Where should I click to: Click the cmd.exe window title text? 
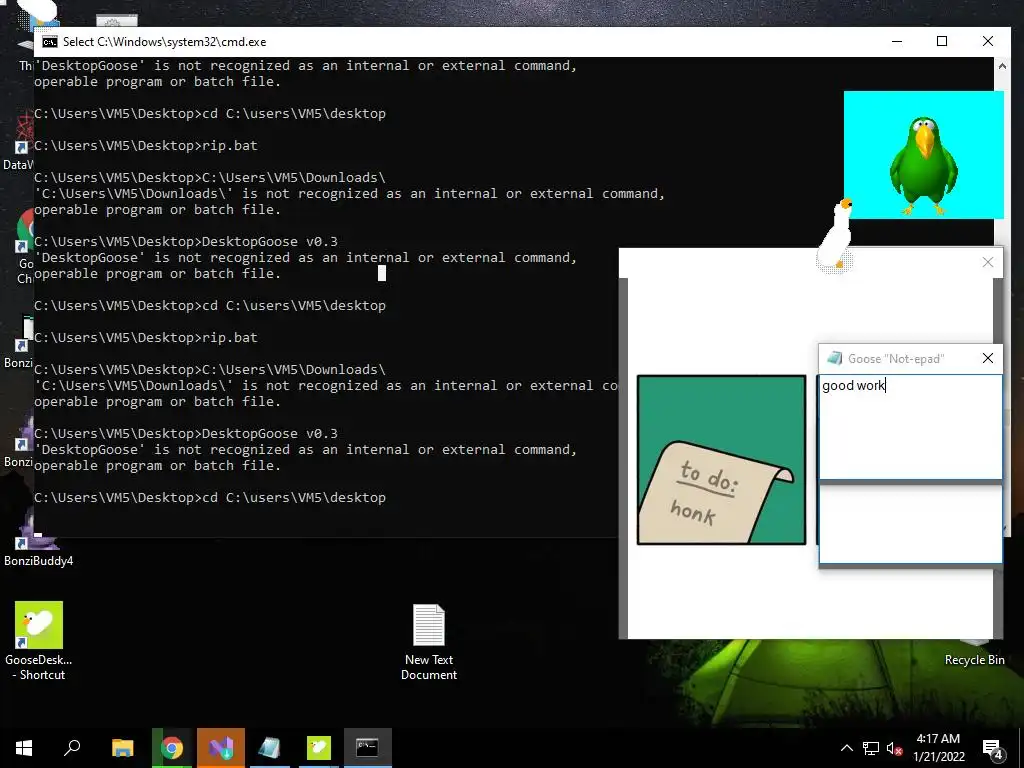click(165, 42)
